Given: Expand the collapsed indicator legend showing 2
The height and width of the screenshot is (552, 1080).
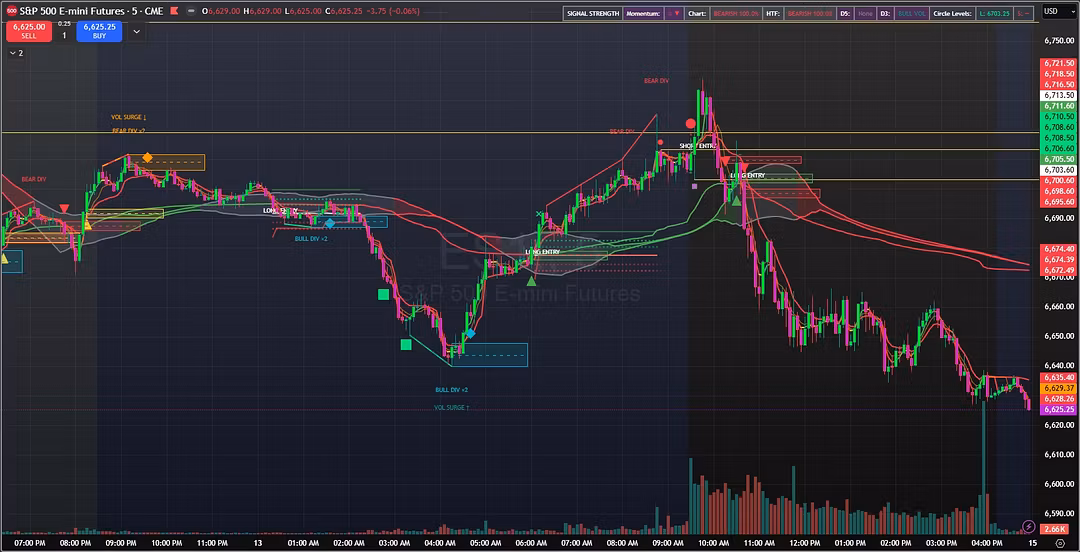Looking at the screenshot, I should (16, 53).
